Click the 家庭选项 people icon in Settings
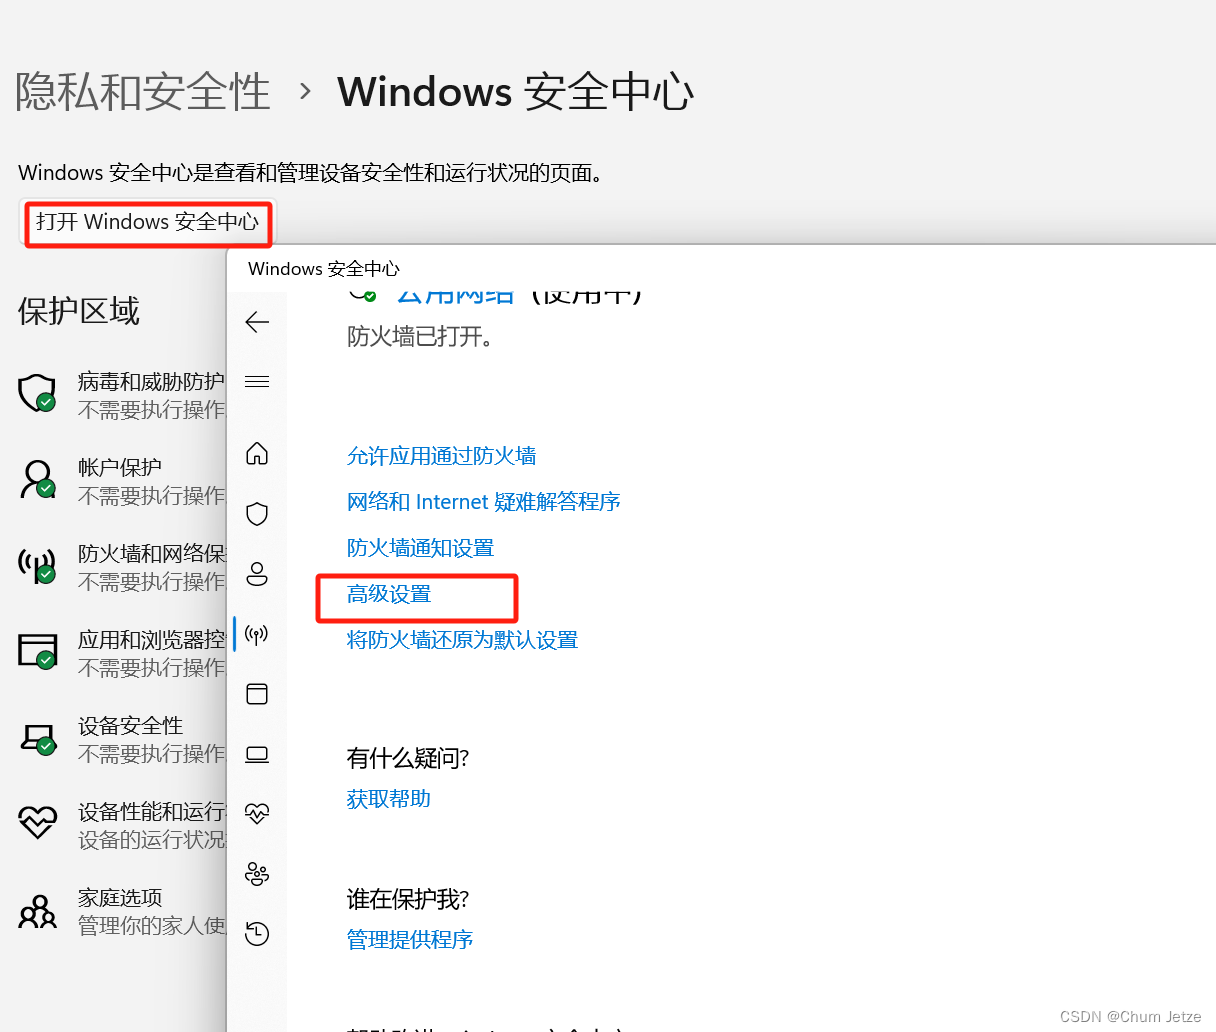The height and width of the screenshot is (1032, 1216). click(37, 911)
